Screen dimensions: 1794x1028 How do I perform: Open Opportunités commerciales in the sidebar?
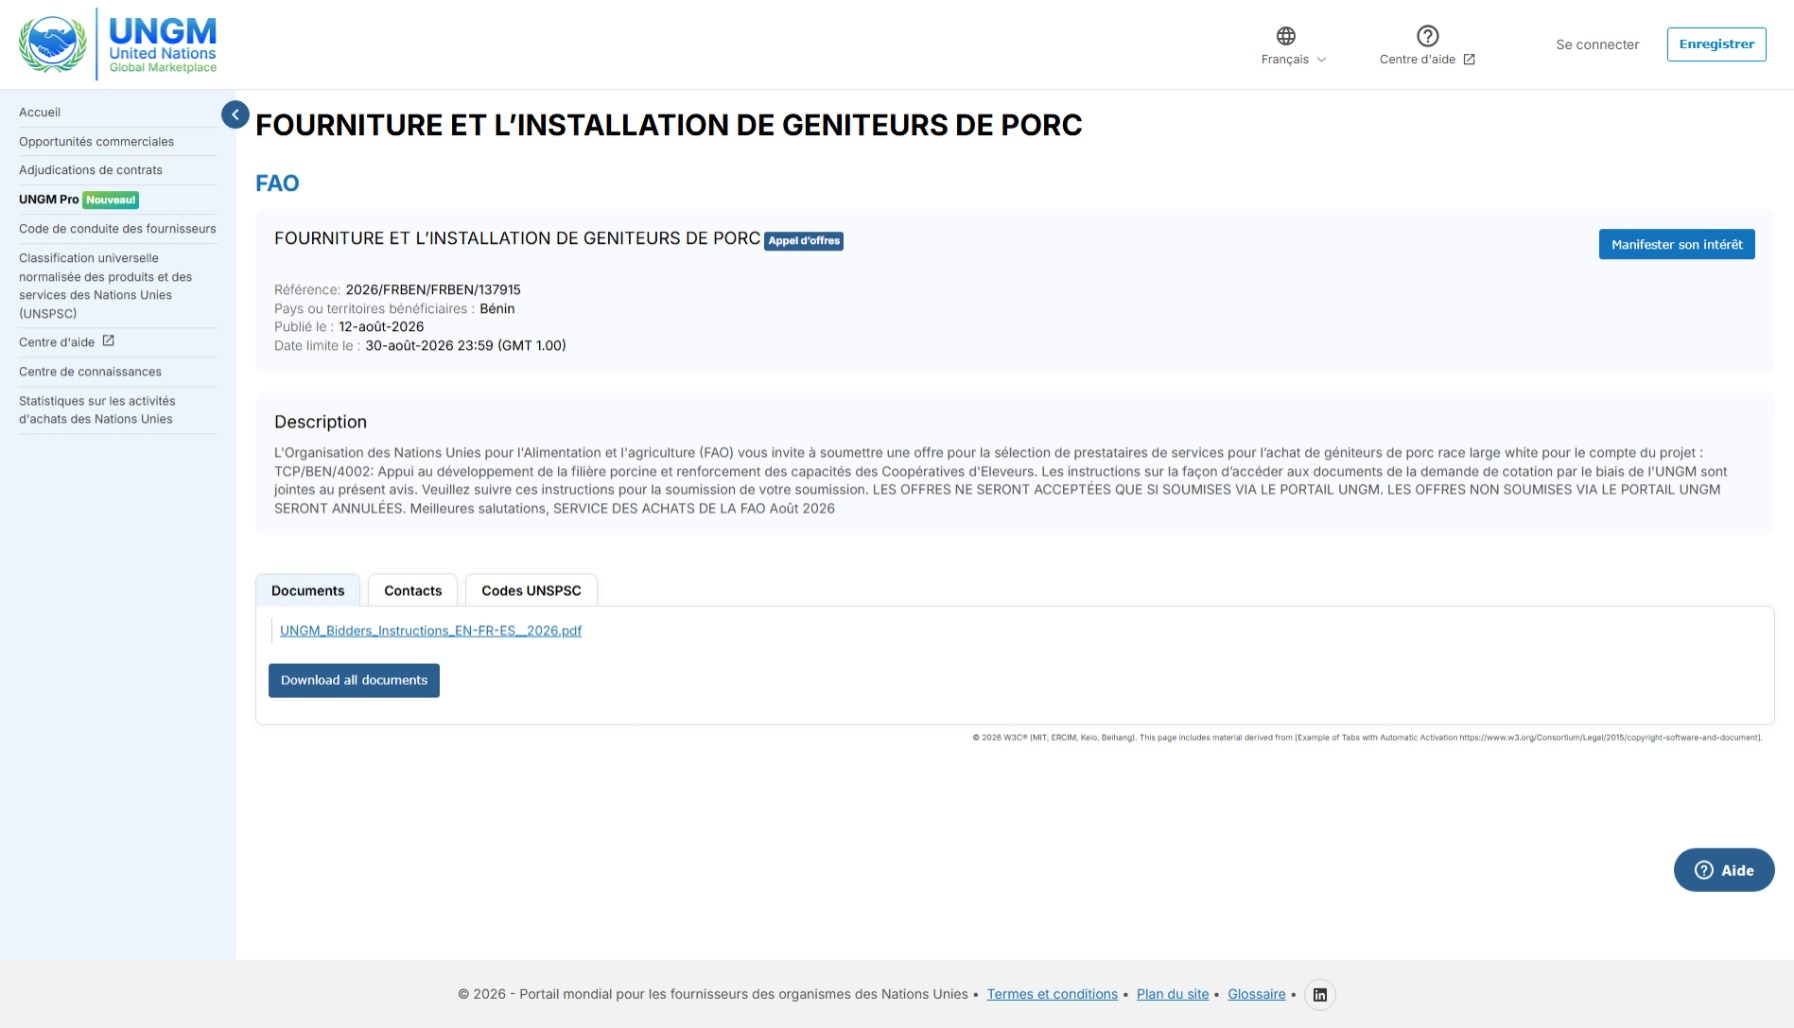pos(96,142)
